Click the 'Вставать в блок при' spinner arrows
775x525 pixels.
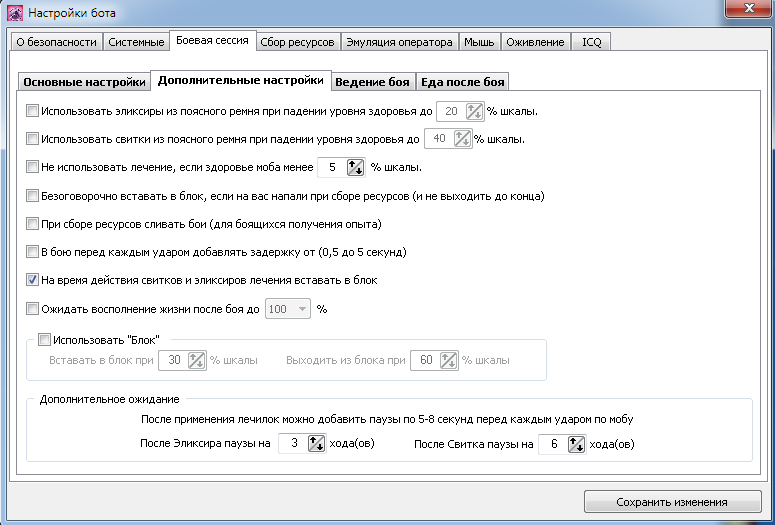pos(196,360)
